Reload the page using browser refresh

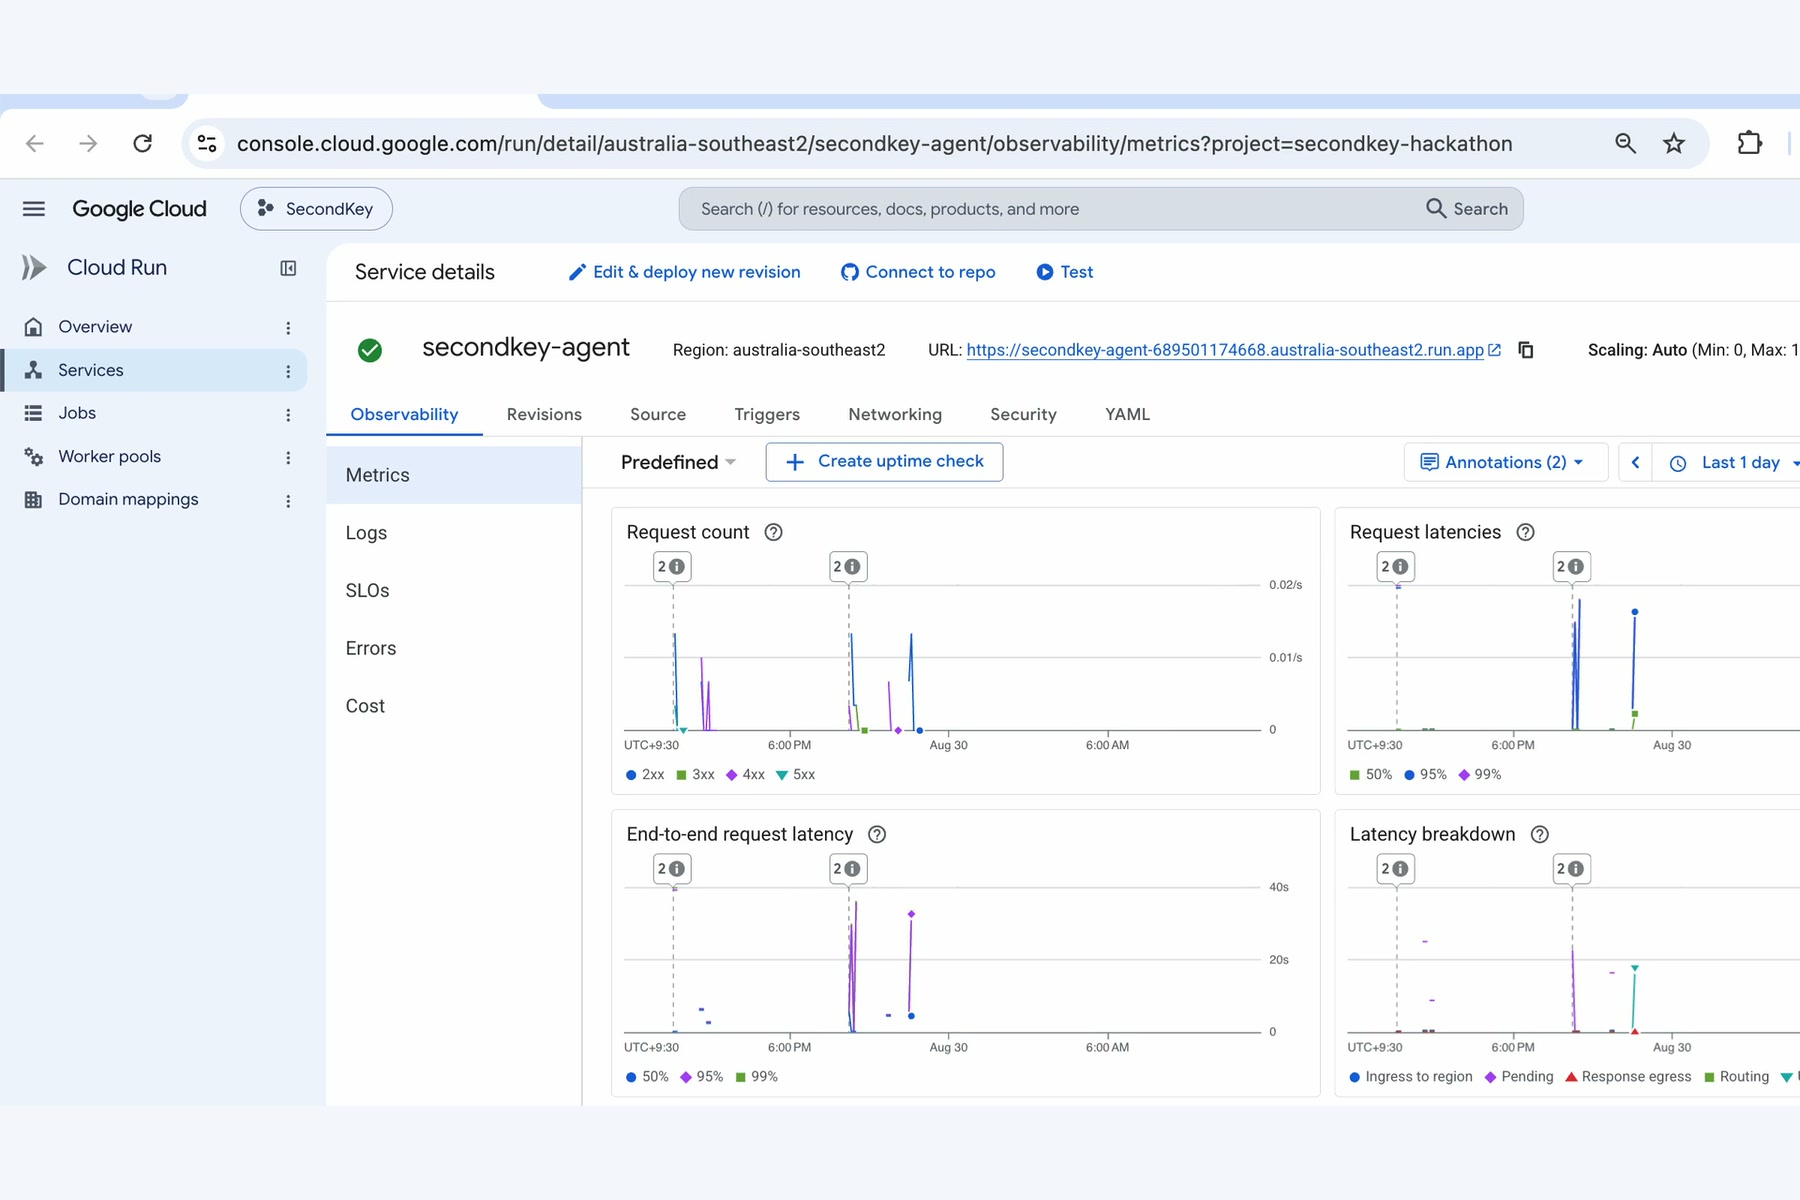pos(143,143)
